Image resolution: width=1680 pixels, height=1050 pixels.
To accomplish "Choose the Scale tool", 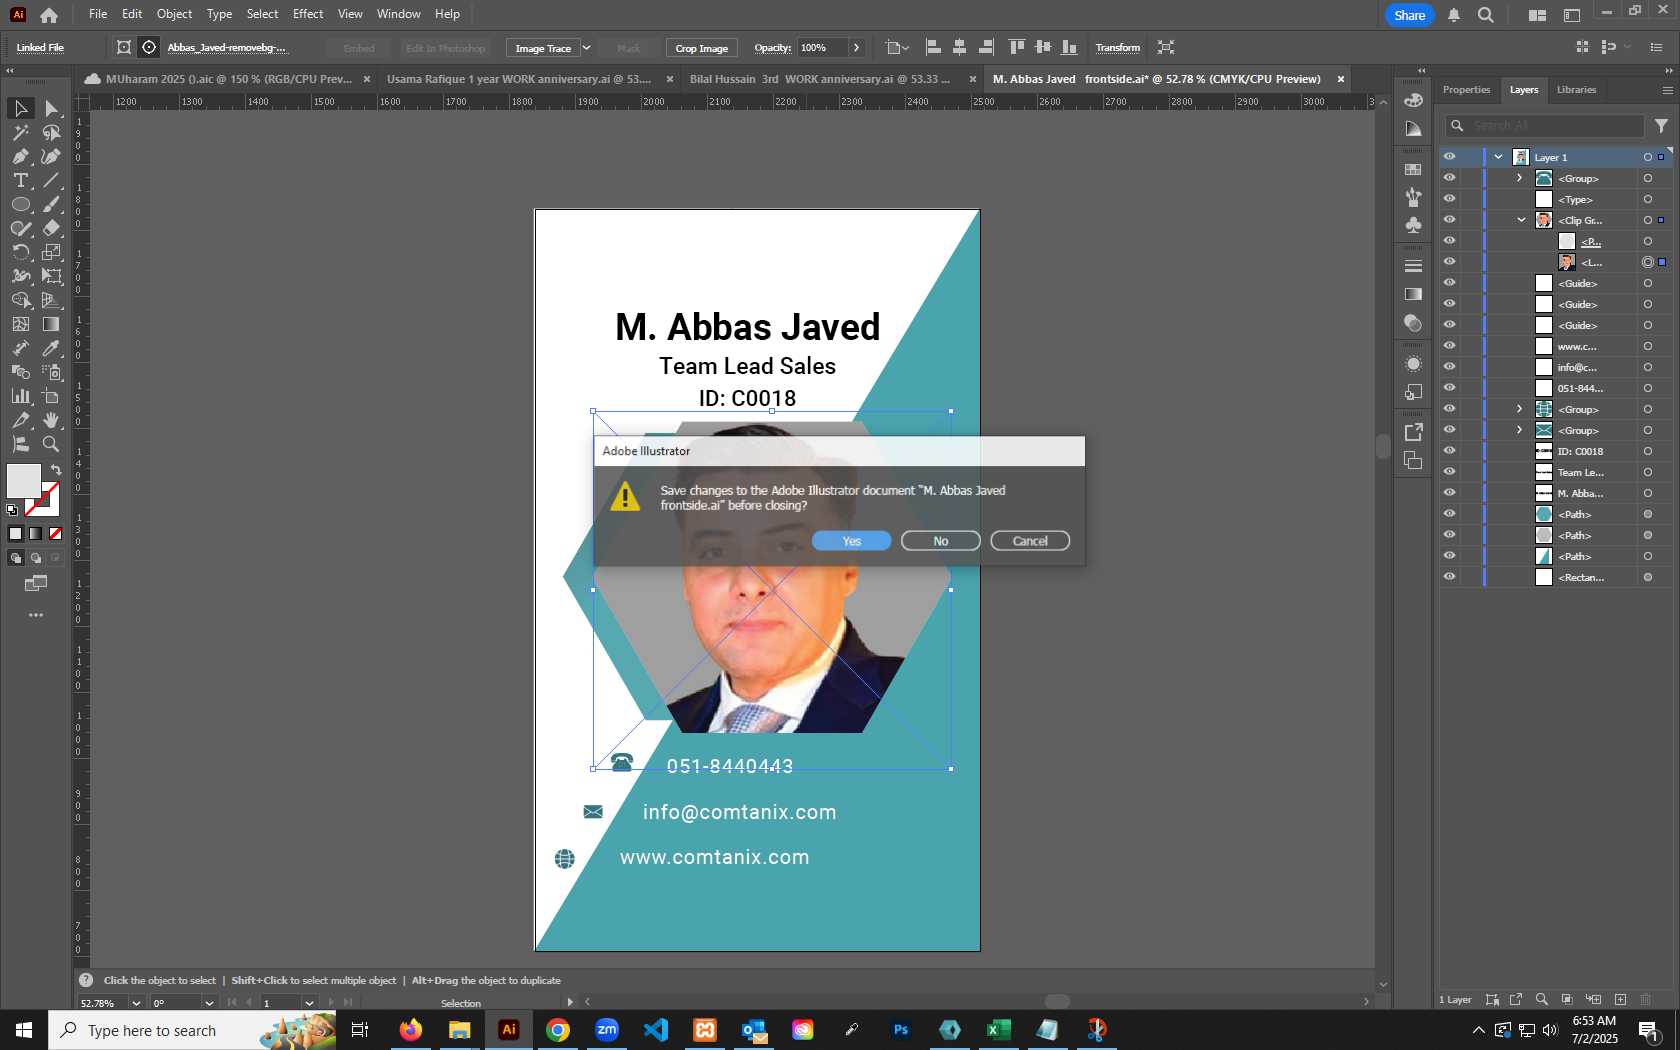I will pos(51,252).
